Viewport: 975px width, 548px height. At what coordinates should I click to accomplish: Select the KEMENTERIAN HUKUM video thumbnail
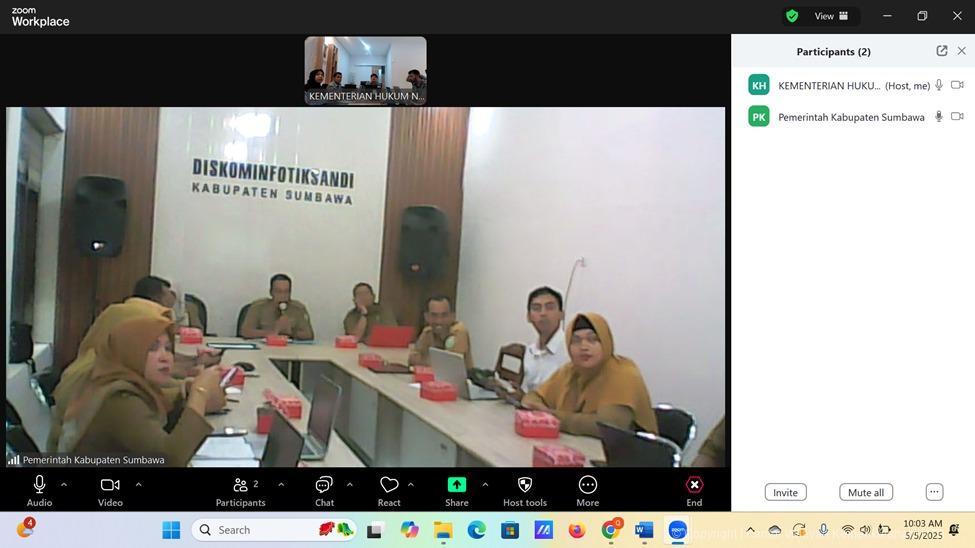pyautogui.click(x=365, y=70)
